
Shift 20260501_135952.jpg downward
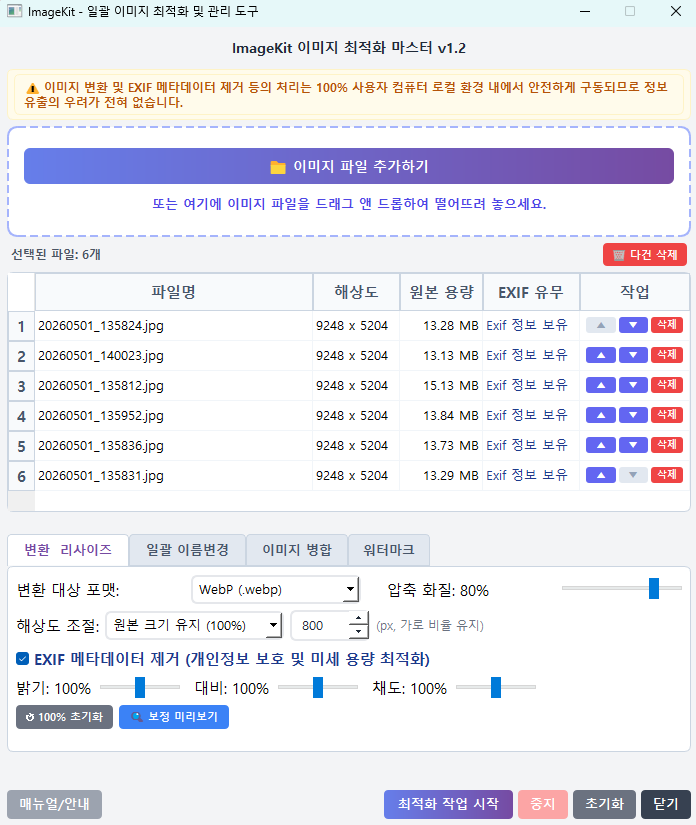[633, 415]
